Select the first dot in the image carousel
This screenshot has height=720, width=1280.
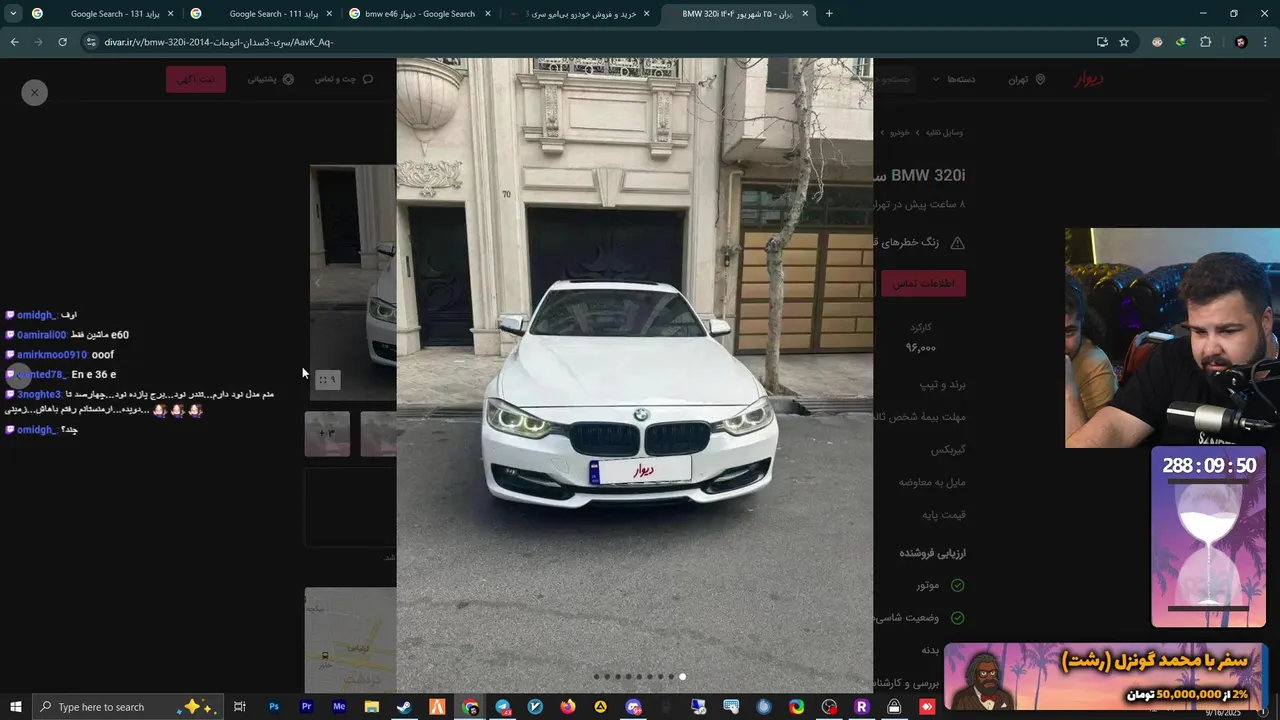597,677
